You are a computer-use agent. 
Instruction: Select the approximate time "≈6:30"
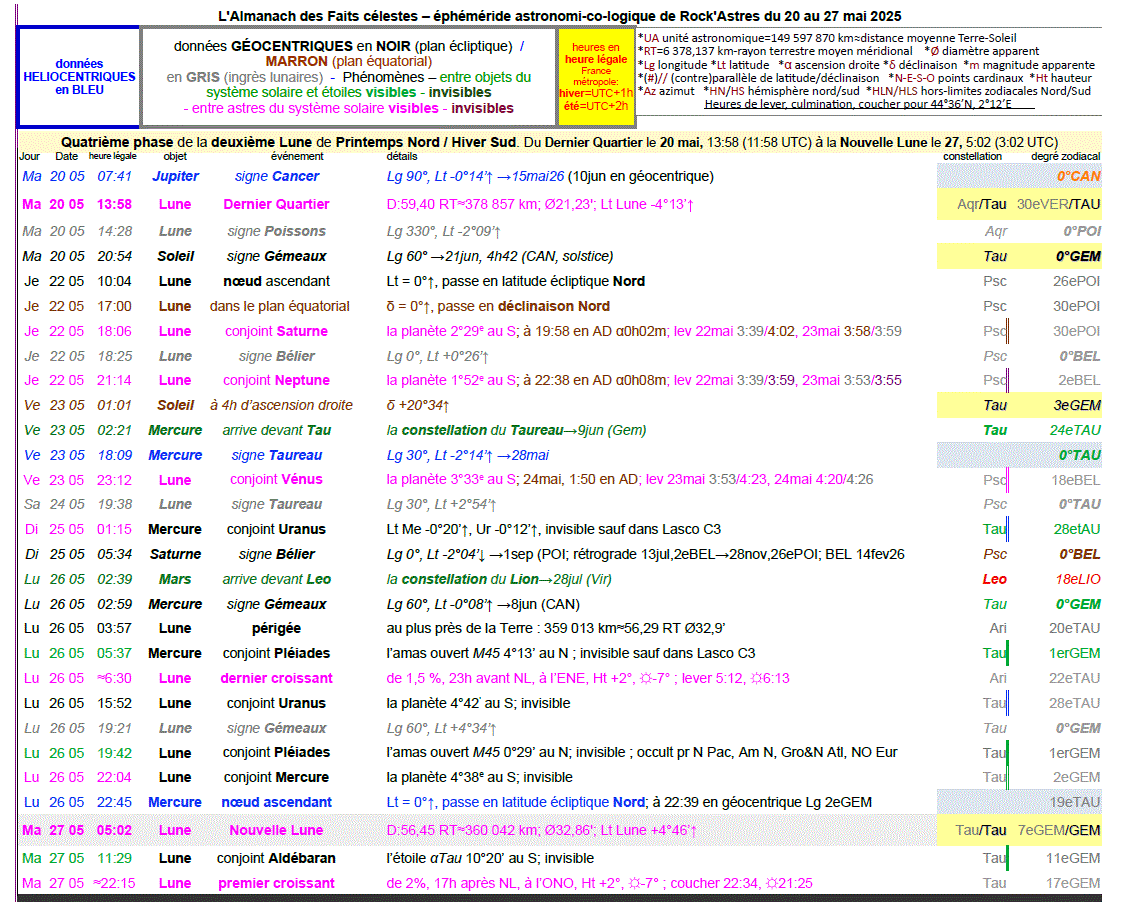pyautogui.click(x=114, y=678)
